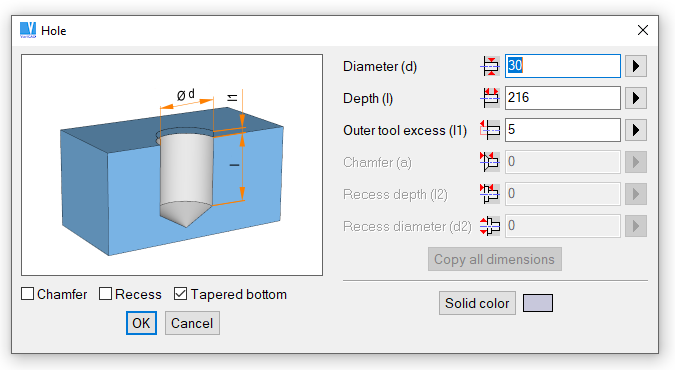The width and height of the screenshot is (675, 370).
Task: Open the Depth field arrow menu
Action: click(x=636, y=98)
